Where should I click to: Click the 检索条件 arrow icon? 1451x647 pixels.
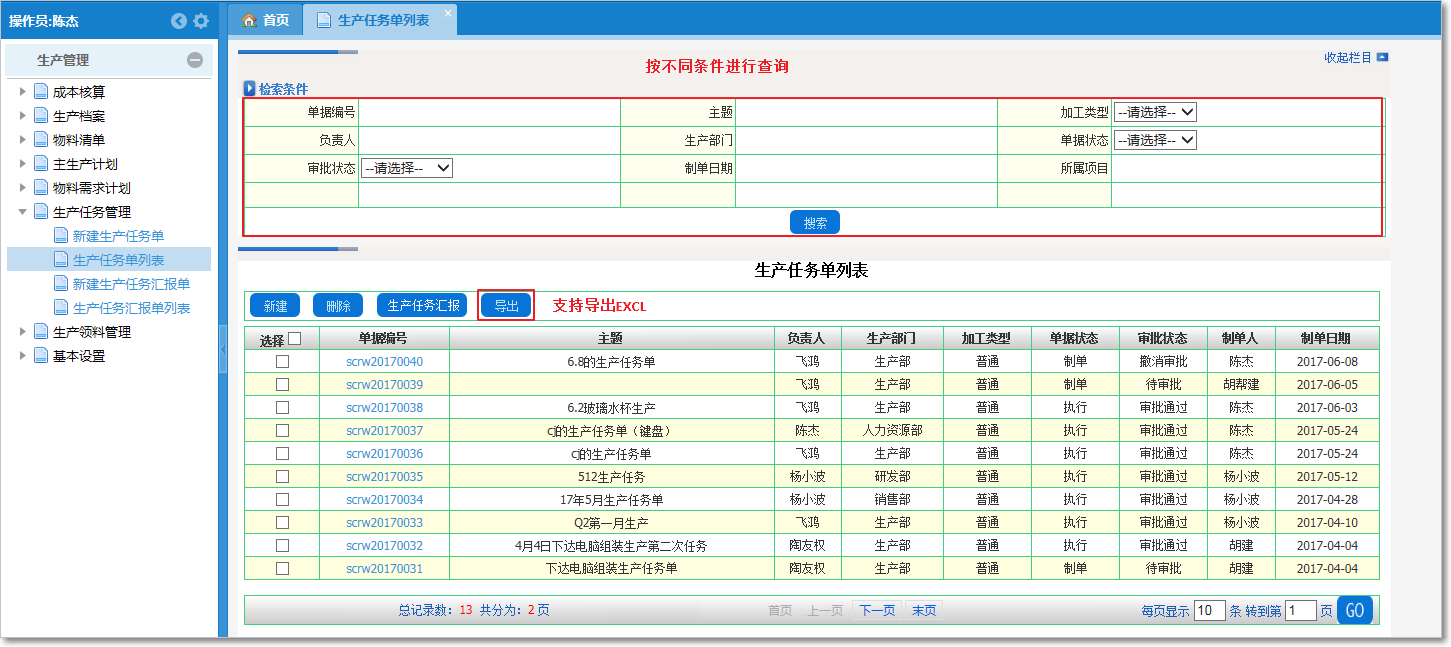(250, 89)
